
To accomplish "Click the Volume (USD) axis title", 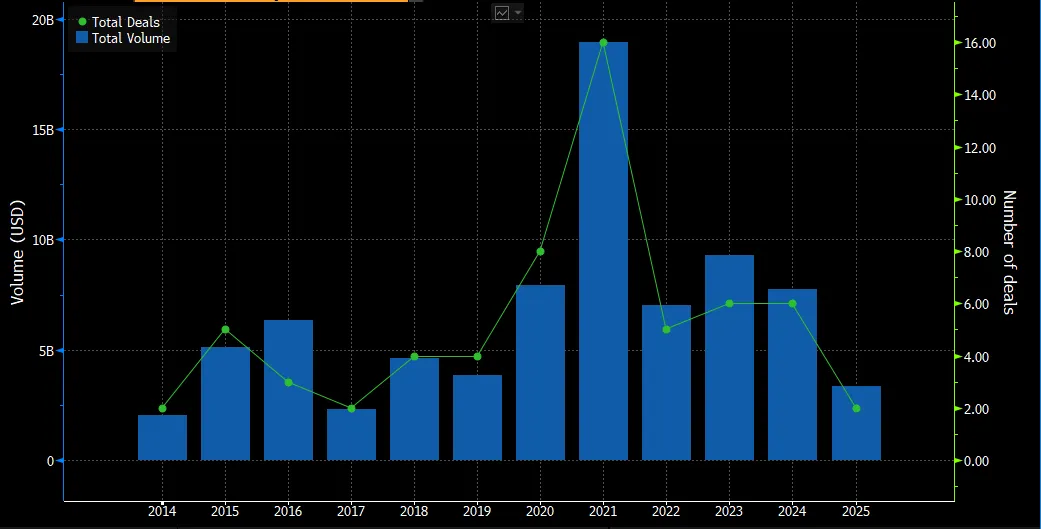I will tap(17, 252).
